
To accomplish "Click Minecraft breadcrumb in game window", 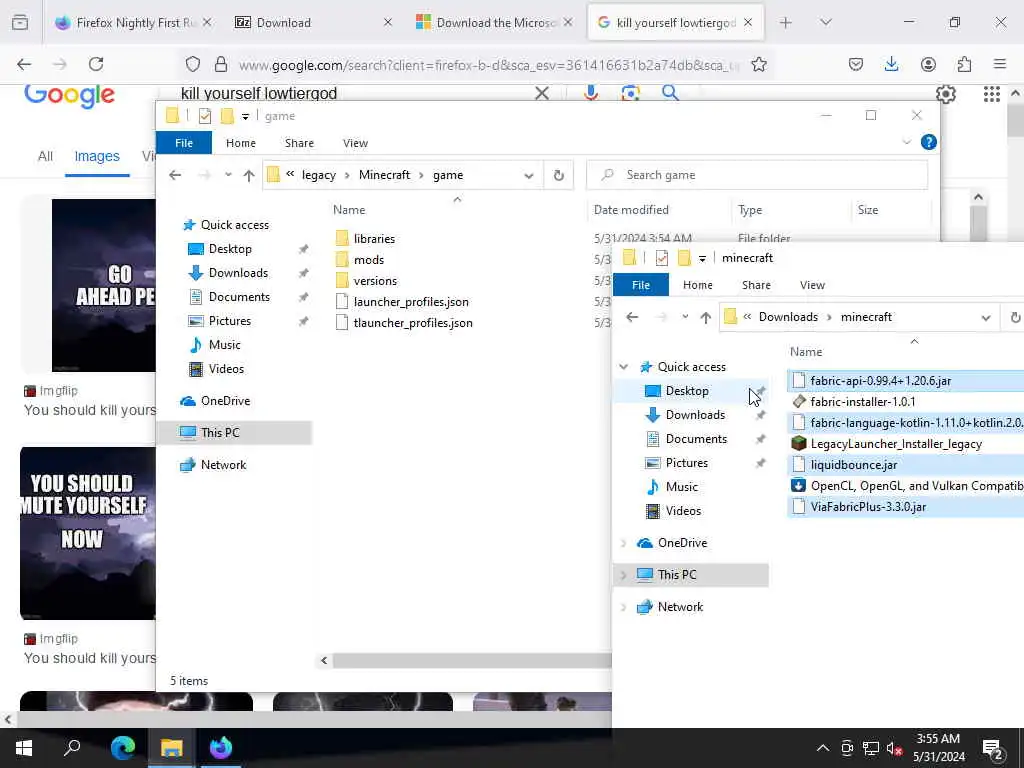I will (385, 175).
